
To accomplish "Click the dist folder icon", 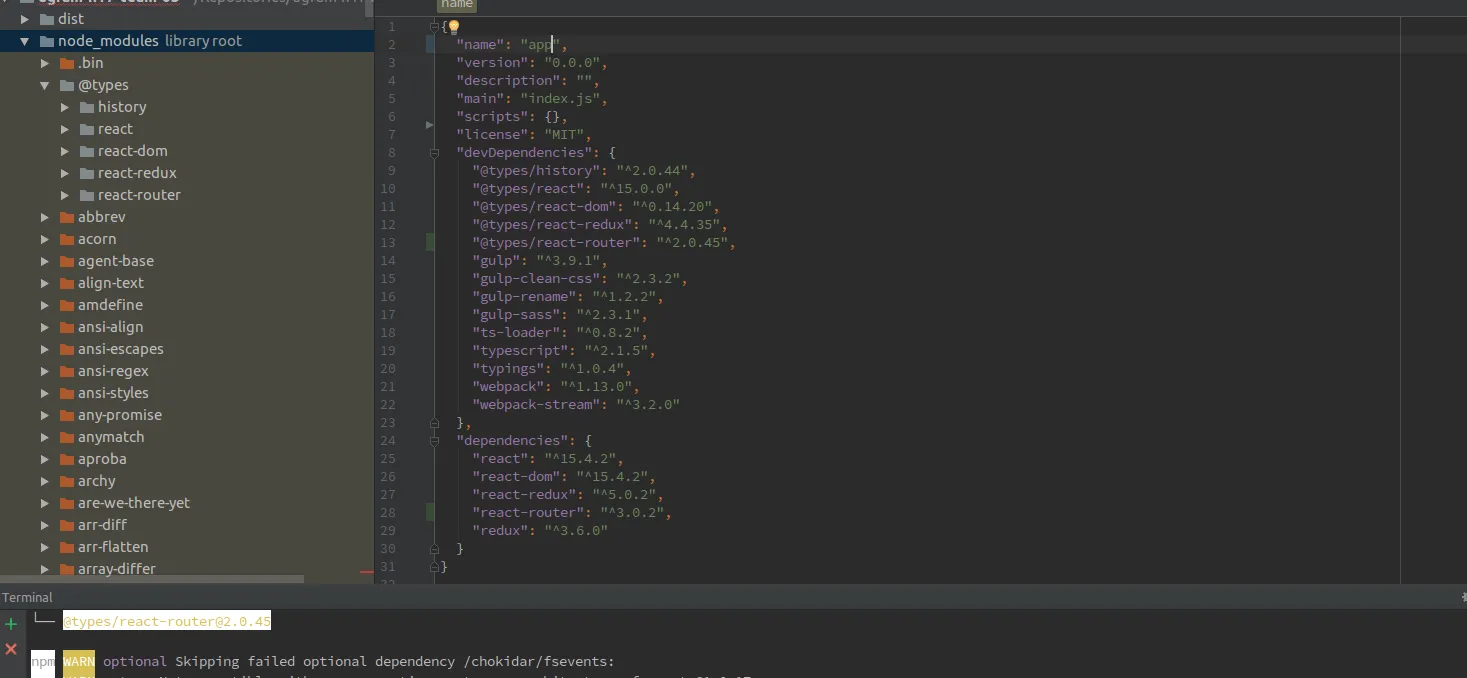I will 47,19.
